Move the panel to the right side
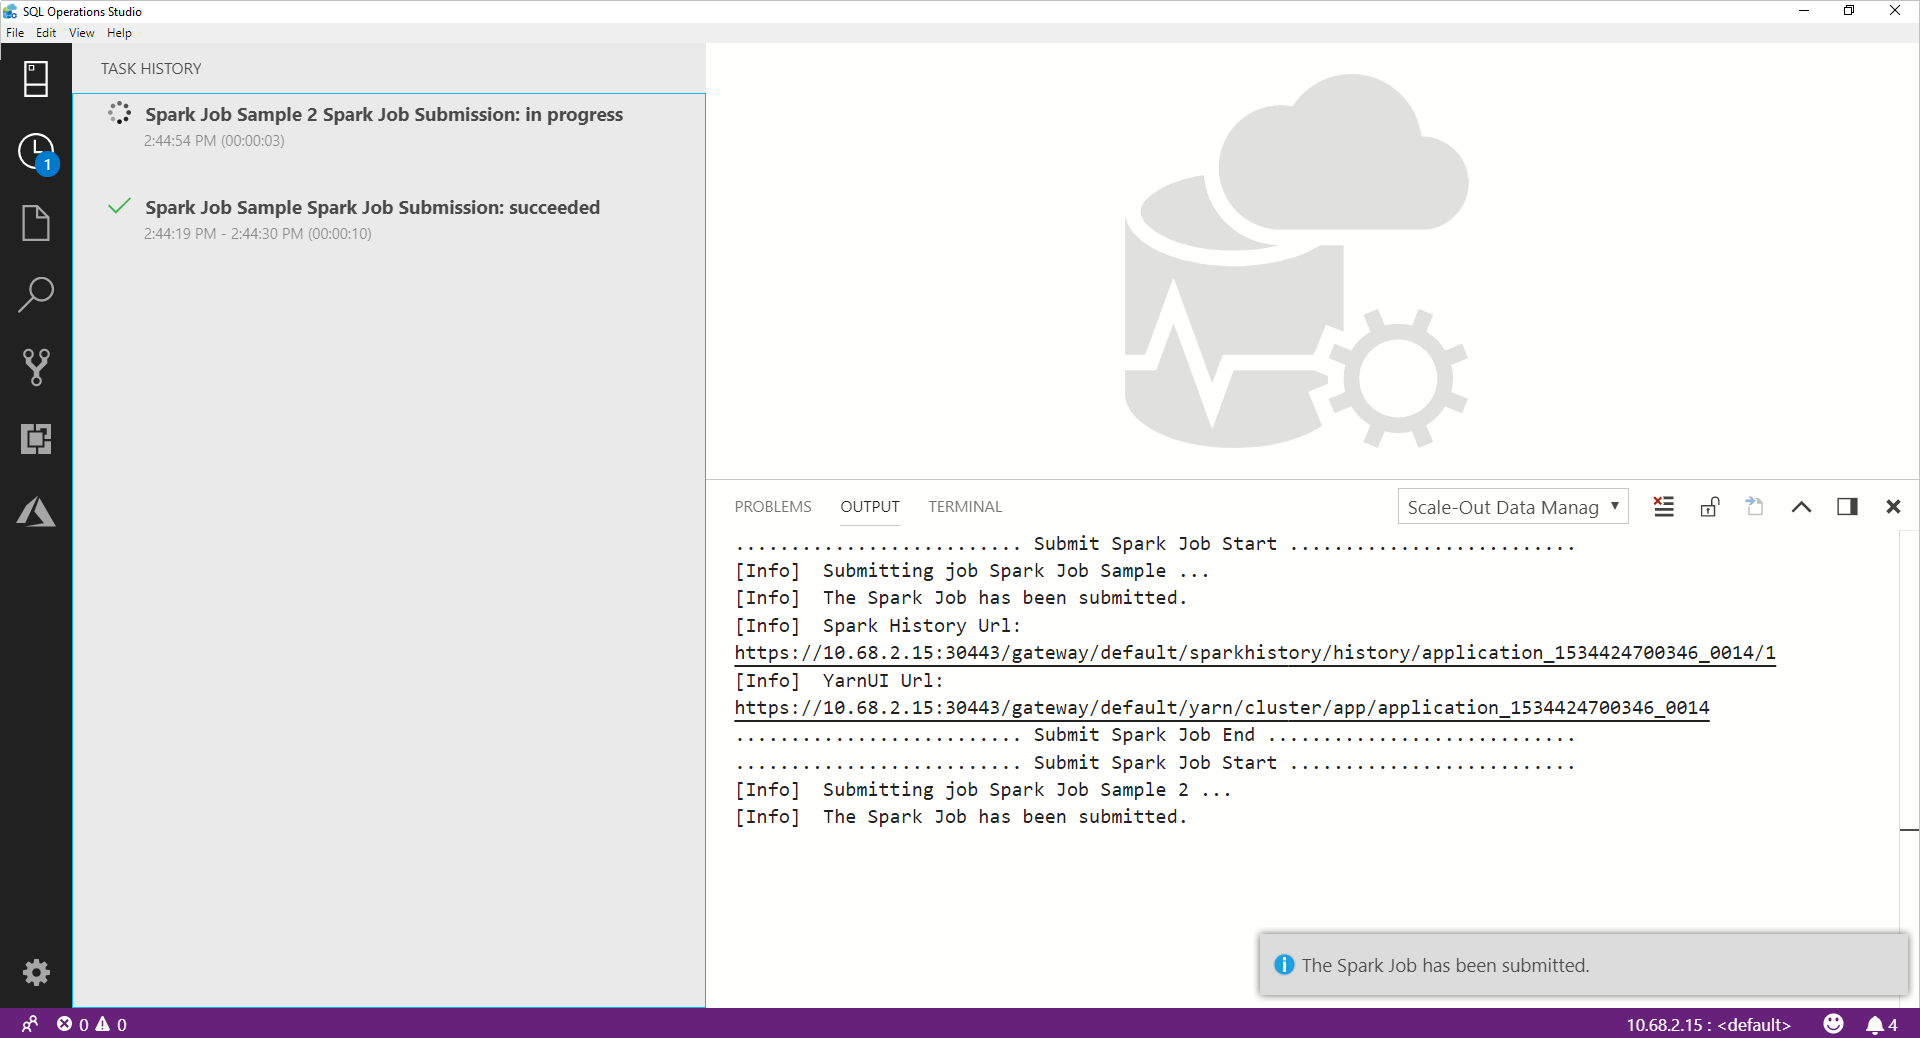1920x1038 pixels. point(1847,507)
